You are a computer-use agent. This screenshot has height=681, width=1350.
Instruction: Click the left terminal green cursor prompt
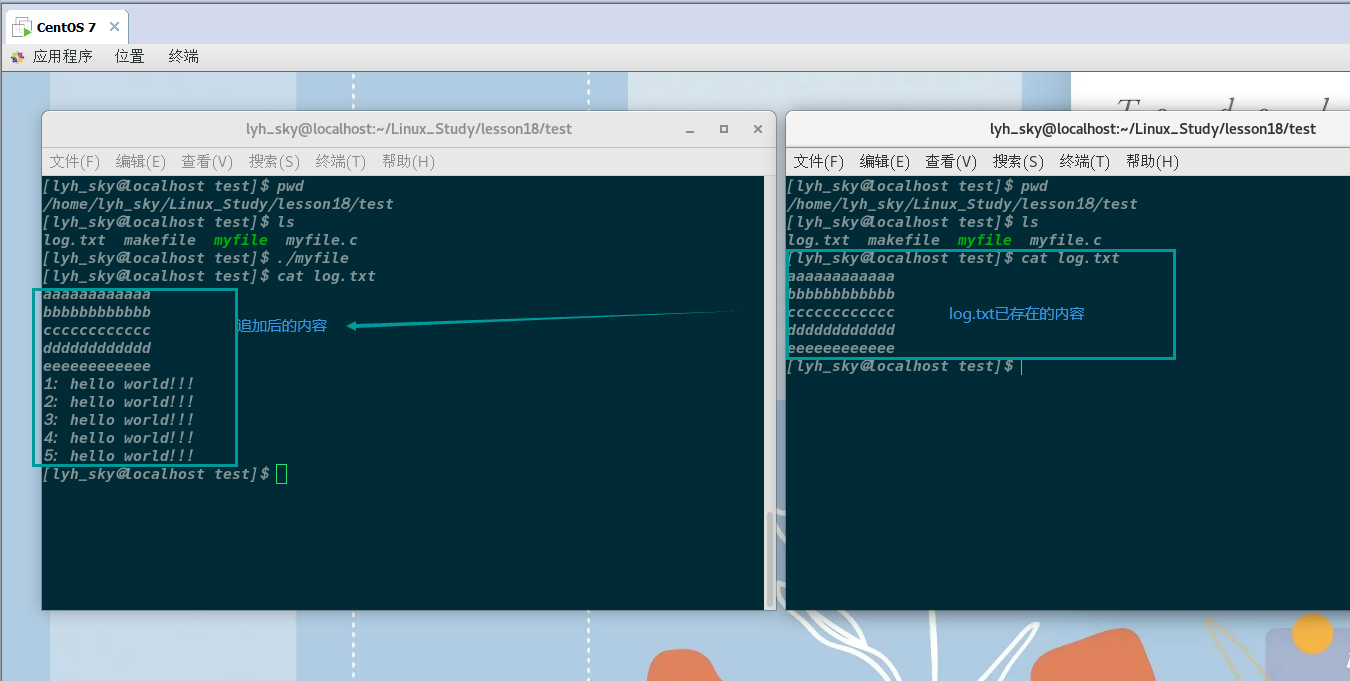(281, 474)
